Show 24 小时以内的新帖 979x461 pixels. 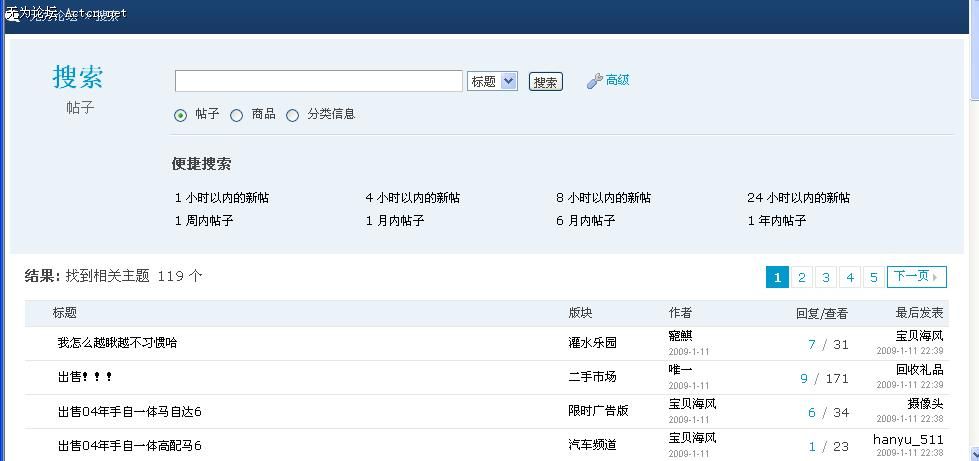tap(798, 198)
